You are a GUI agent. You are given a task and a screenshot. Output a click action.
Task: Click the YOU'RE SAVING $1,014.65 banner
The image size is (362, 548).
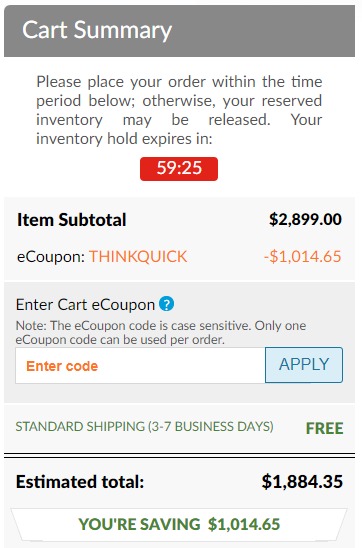[179, 524]
